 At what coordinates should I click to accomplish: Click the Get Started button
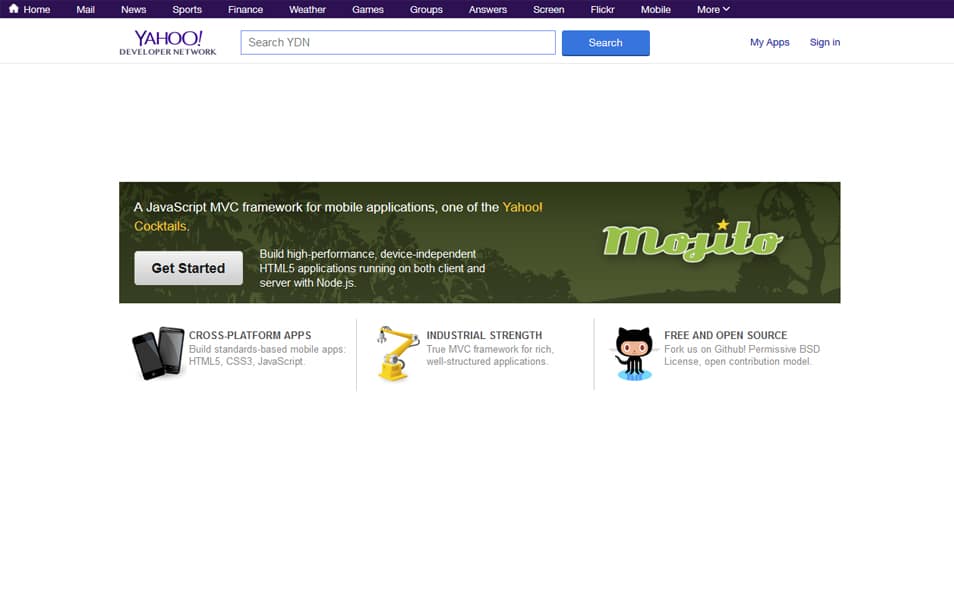pos(188,268)
